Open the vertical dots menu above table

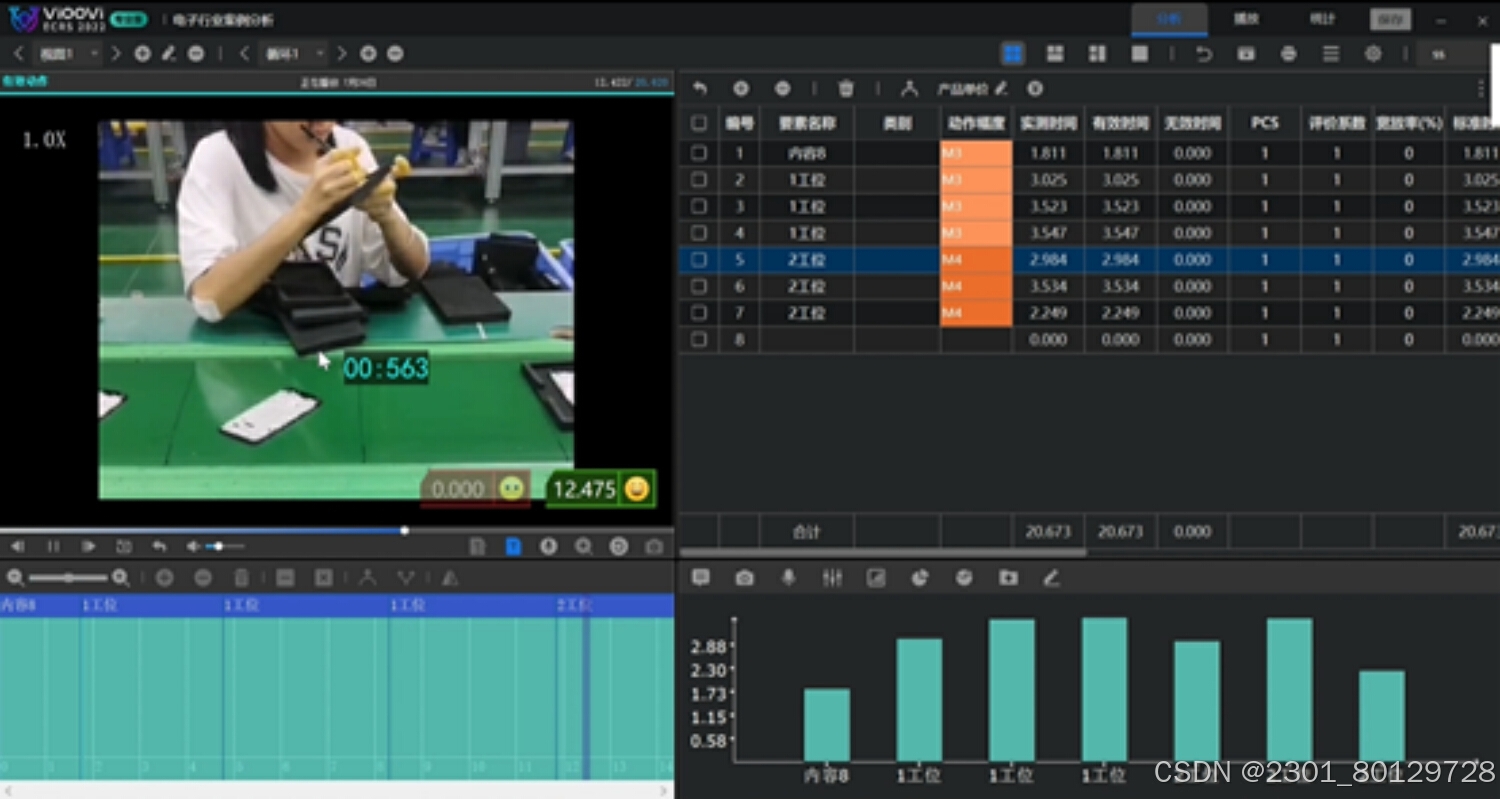click(x=1481, y=89)
